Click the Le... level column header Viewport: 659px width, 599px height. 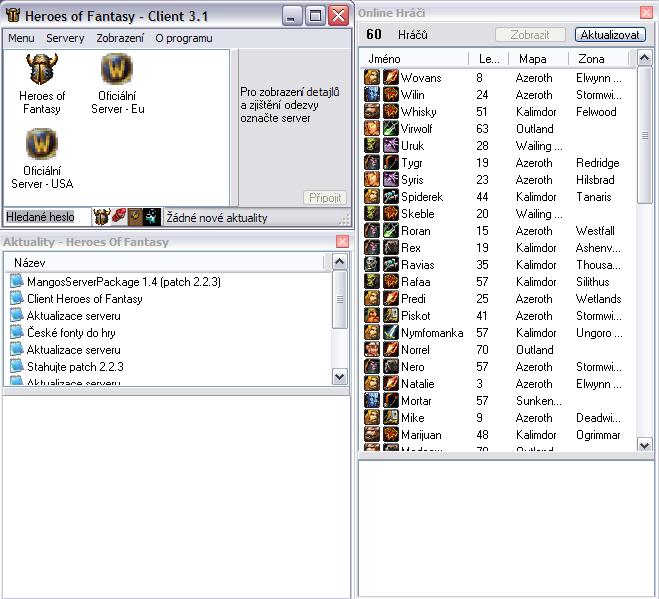[x=488, y=58]
